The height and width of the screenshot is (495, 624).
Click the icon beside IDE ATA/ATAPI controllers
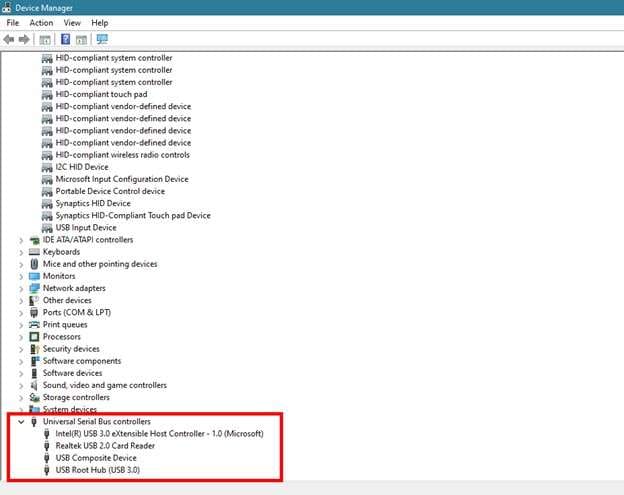[x=35, y=240]
